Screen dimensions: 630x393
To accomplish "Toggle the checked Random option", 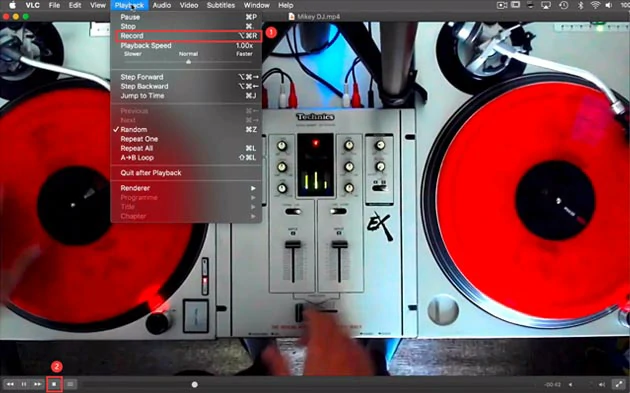I will pyautogui.click(x=186, y=129).
